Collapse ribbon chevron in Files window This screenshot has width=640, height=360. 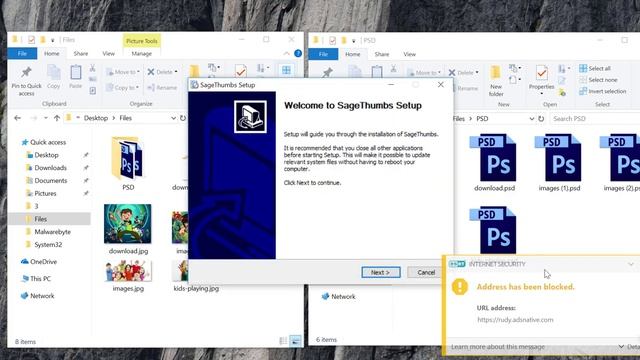(287, 53)
